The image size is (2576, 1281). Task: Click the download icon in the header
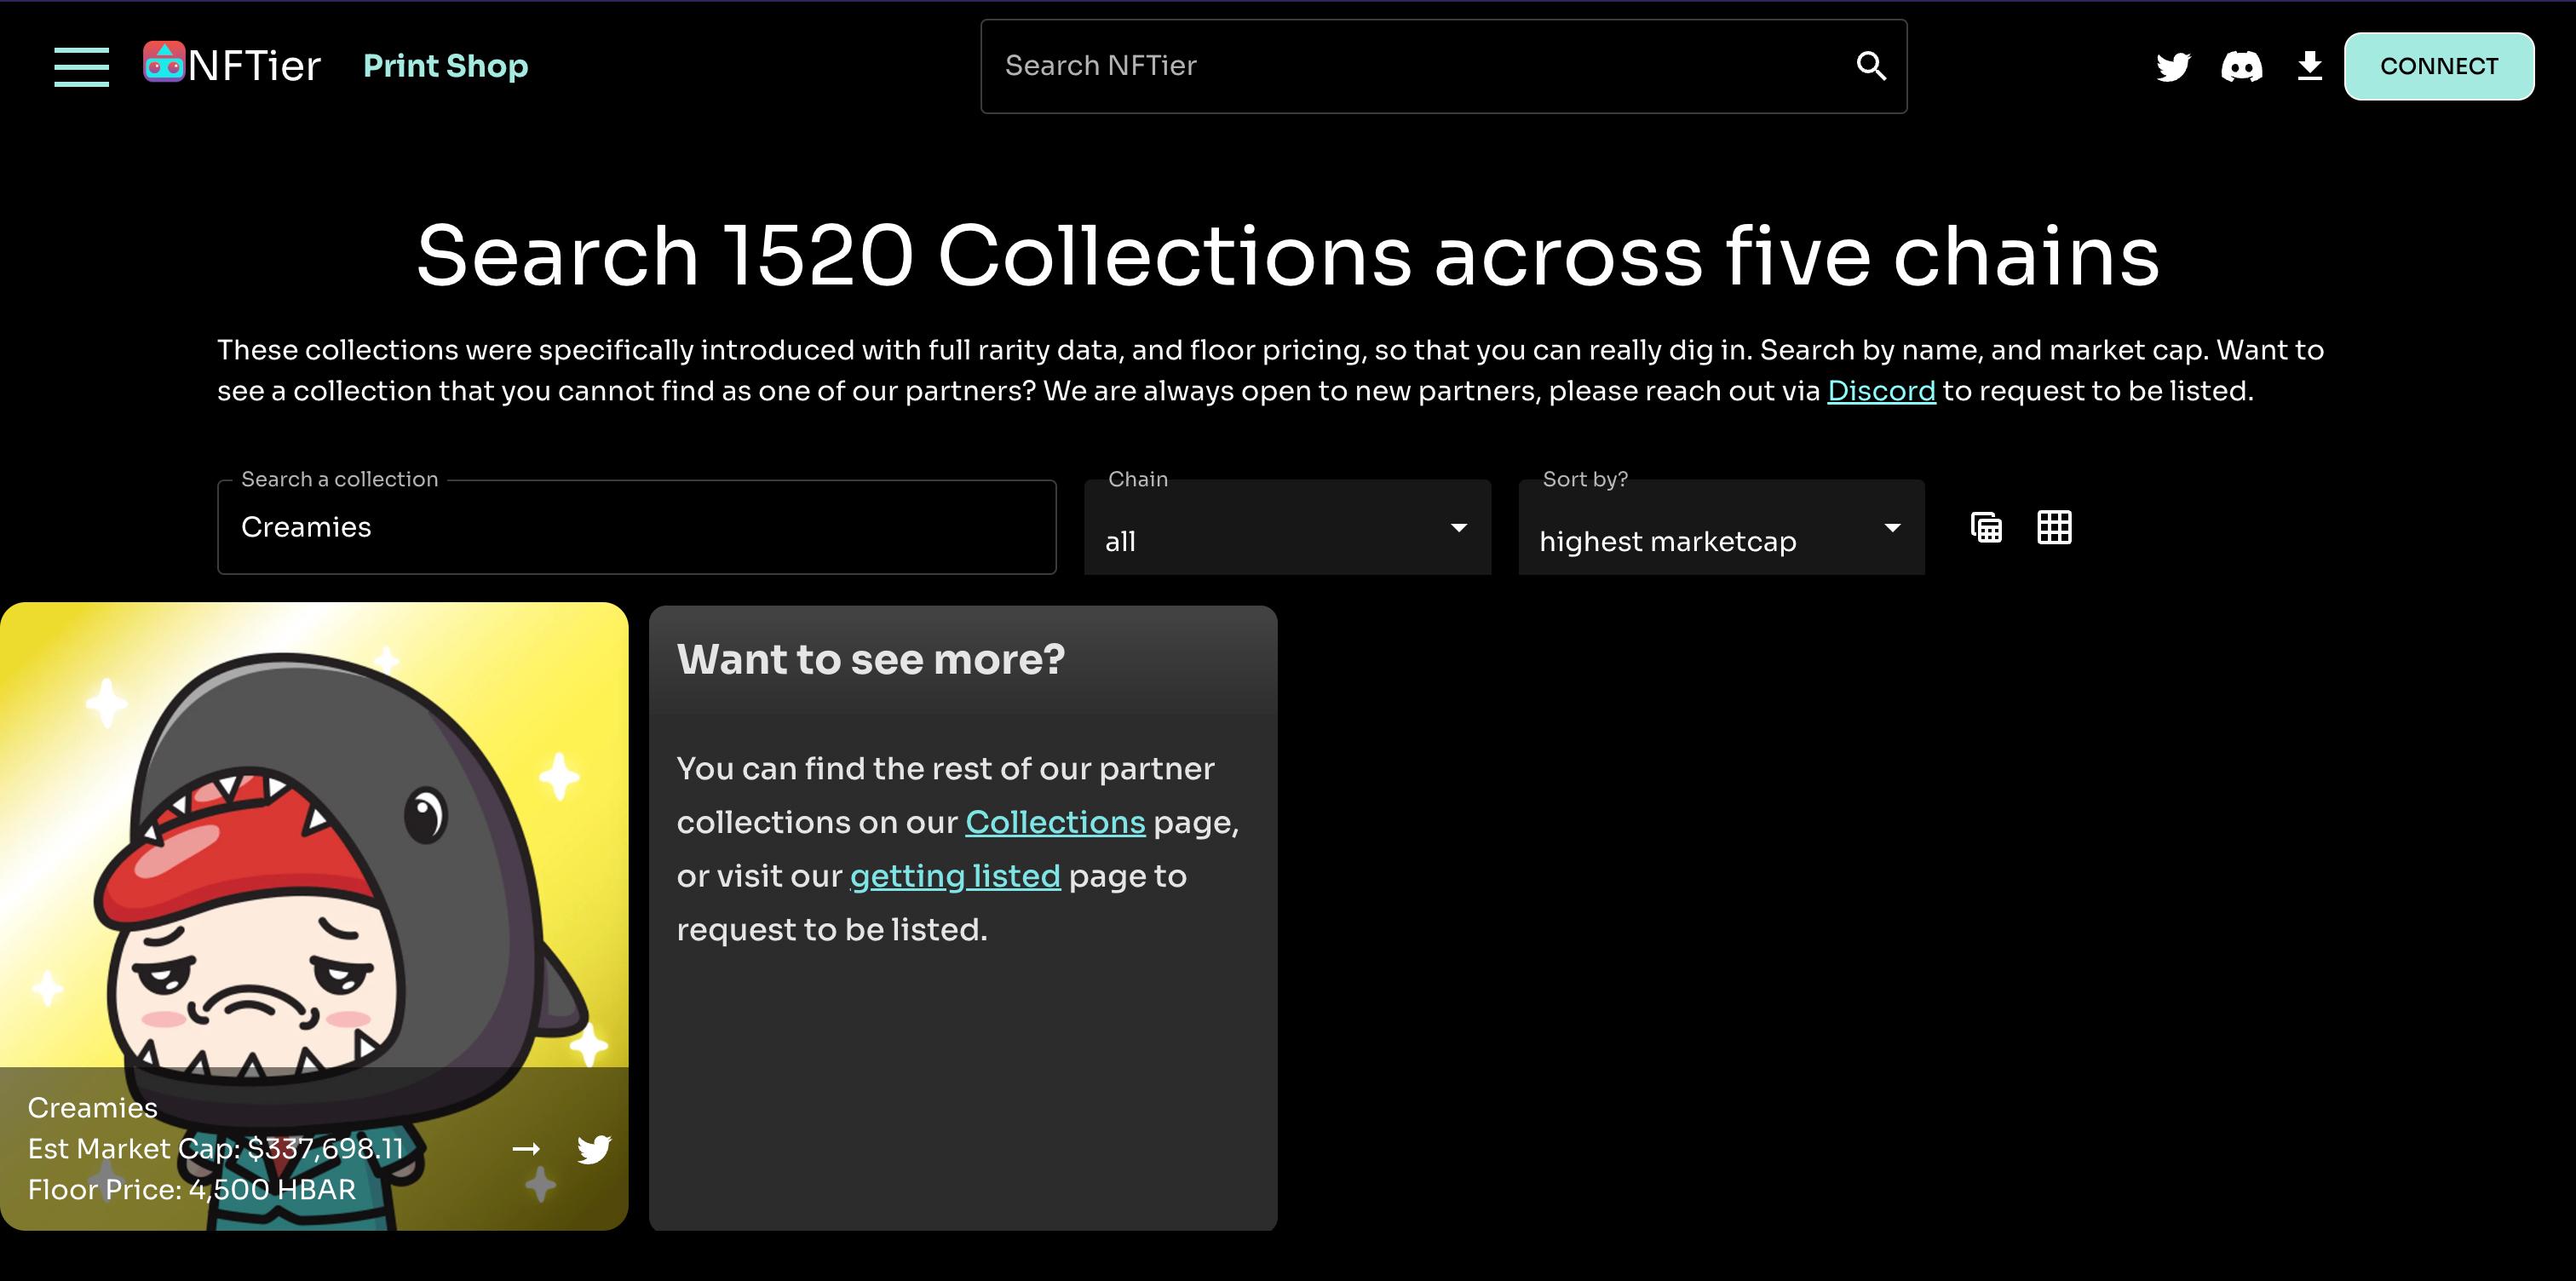2311,66
